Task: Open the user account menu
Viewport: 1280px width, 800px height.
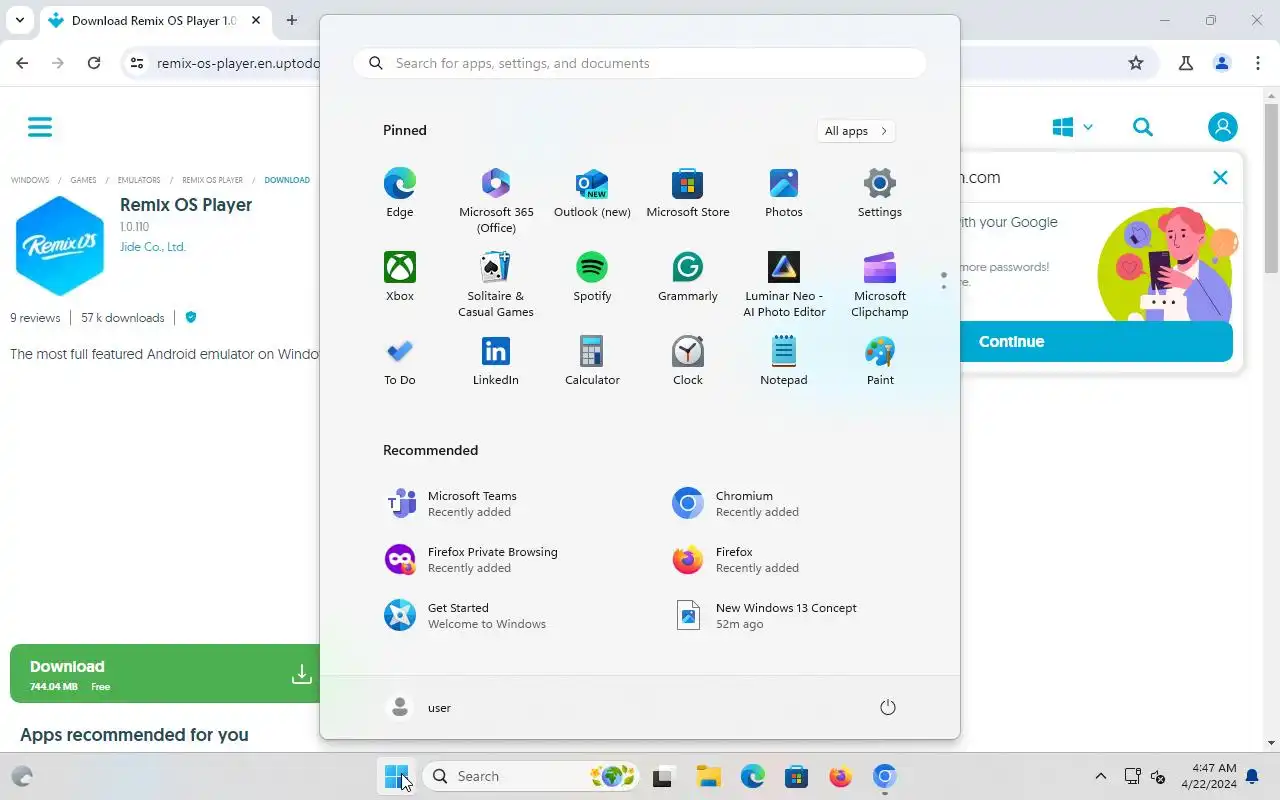Action: (x=418, y=707)
